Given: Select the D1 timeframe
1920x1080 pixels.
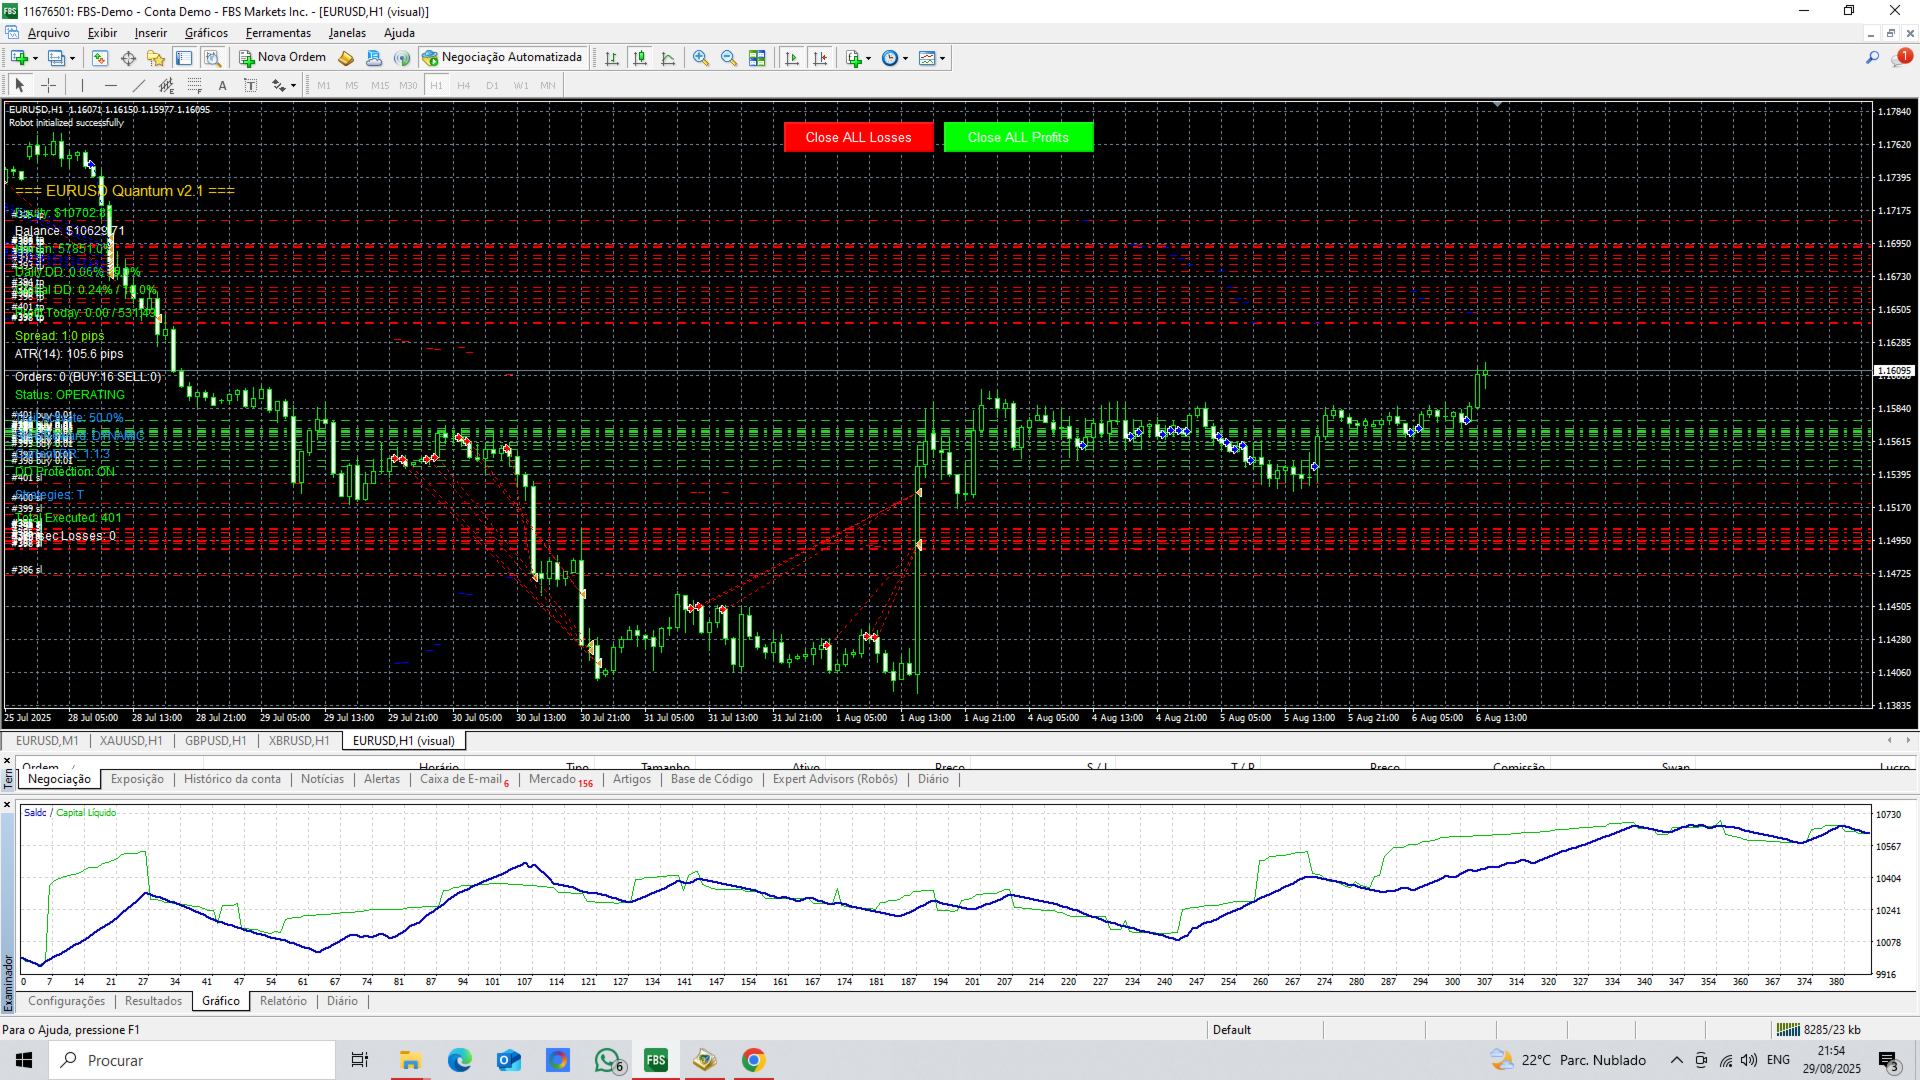Looking at the screenshot, I should pos(492,86).
